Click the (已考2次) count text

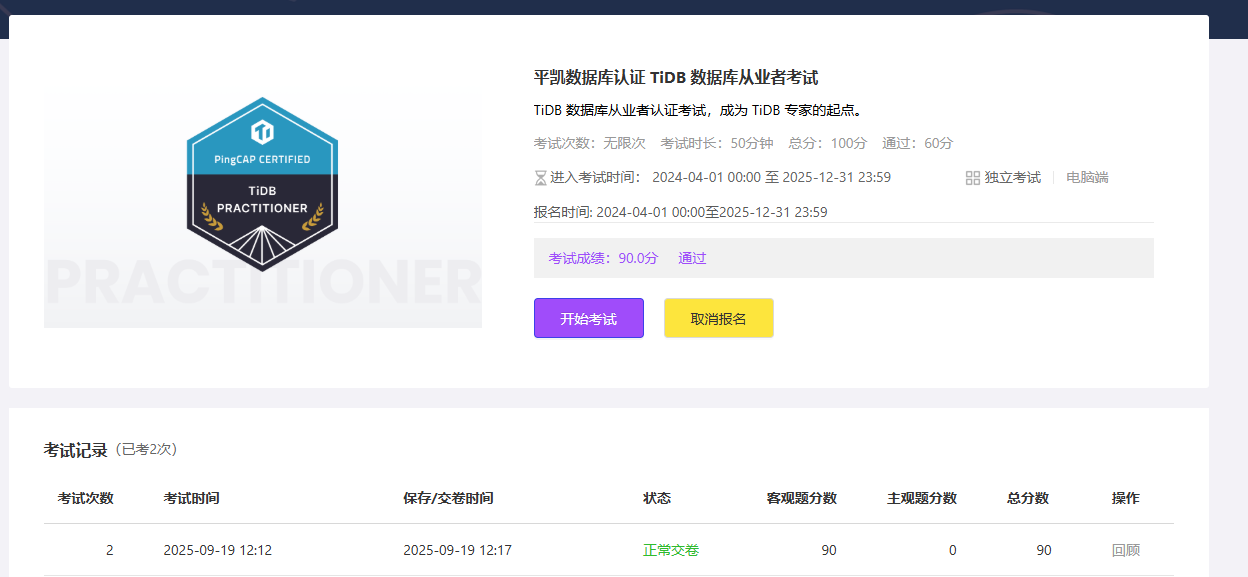pos(145,450)
